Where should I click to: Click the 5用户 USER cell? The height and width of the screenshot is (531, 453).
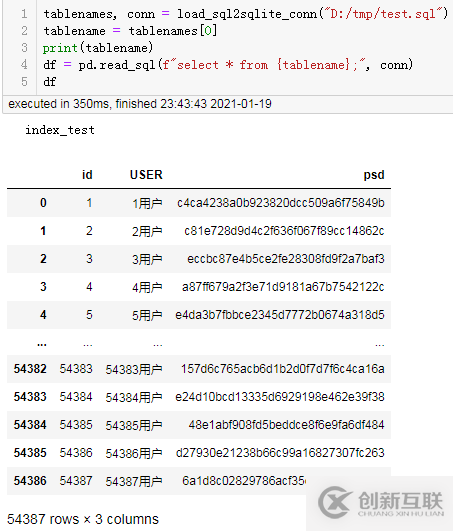tap(147, 315)
